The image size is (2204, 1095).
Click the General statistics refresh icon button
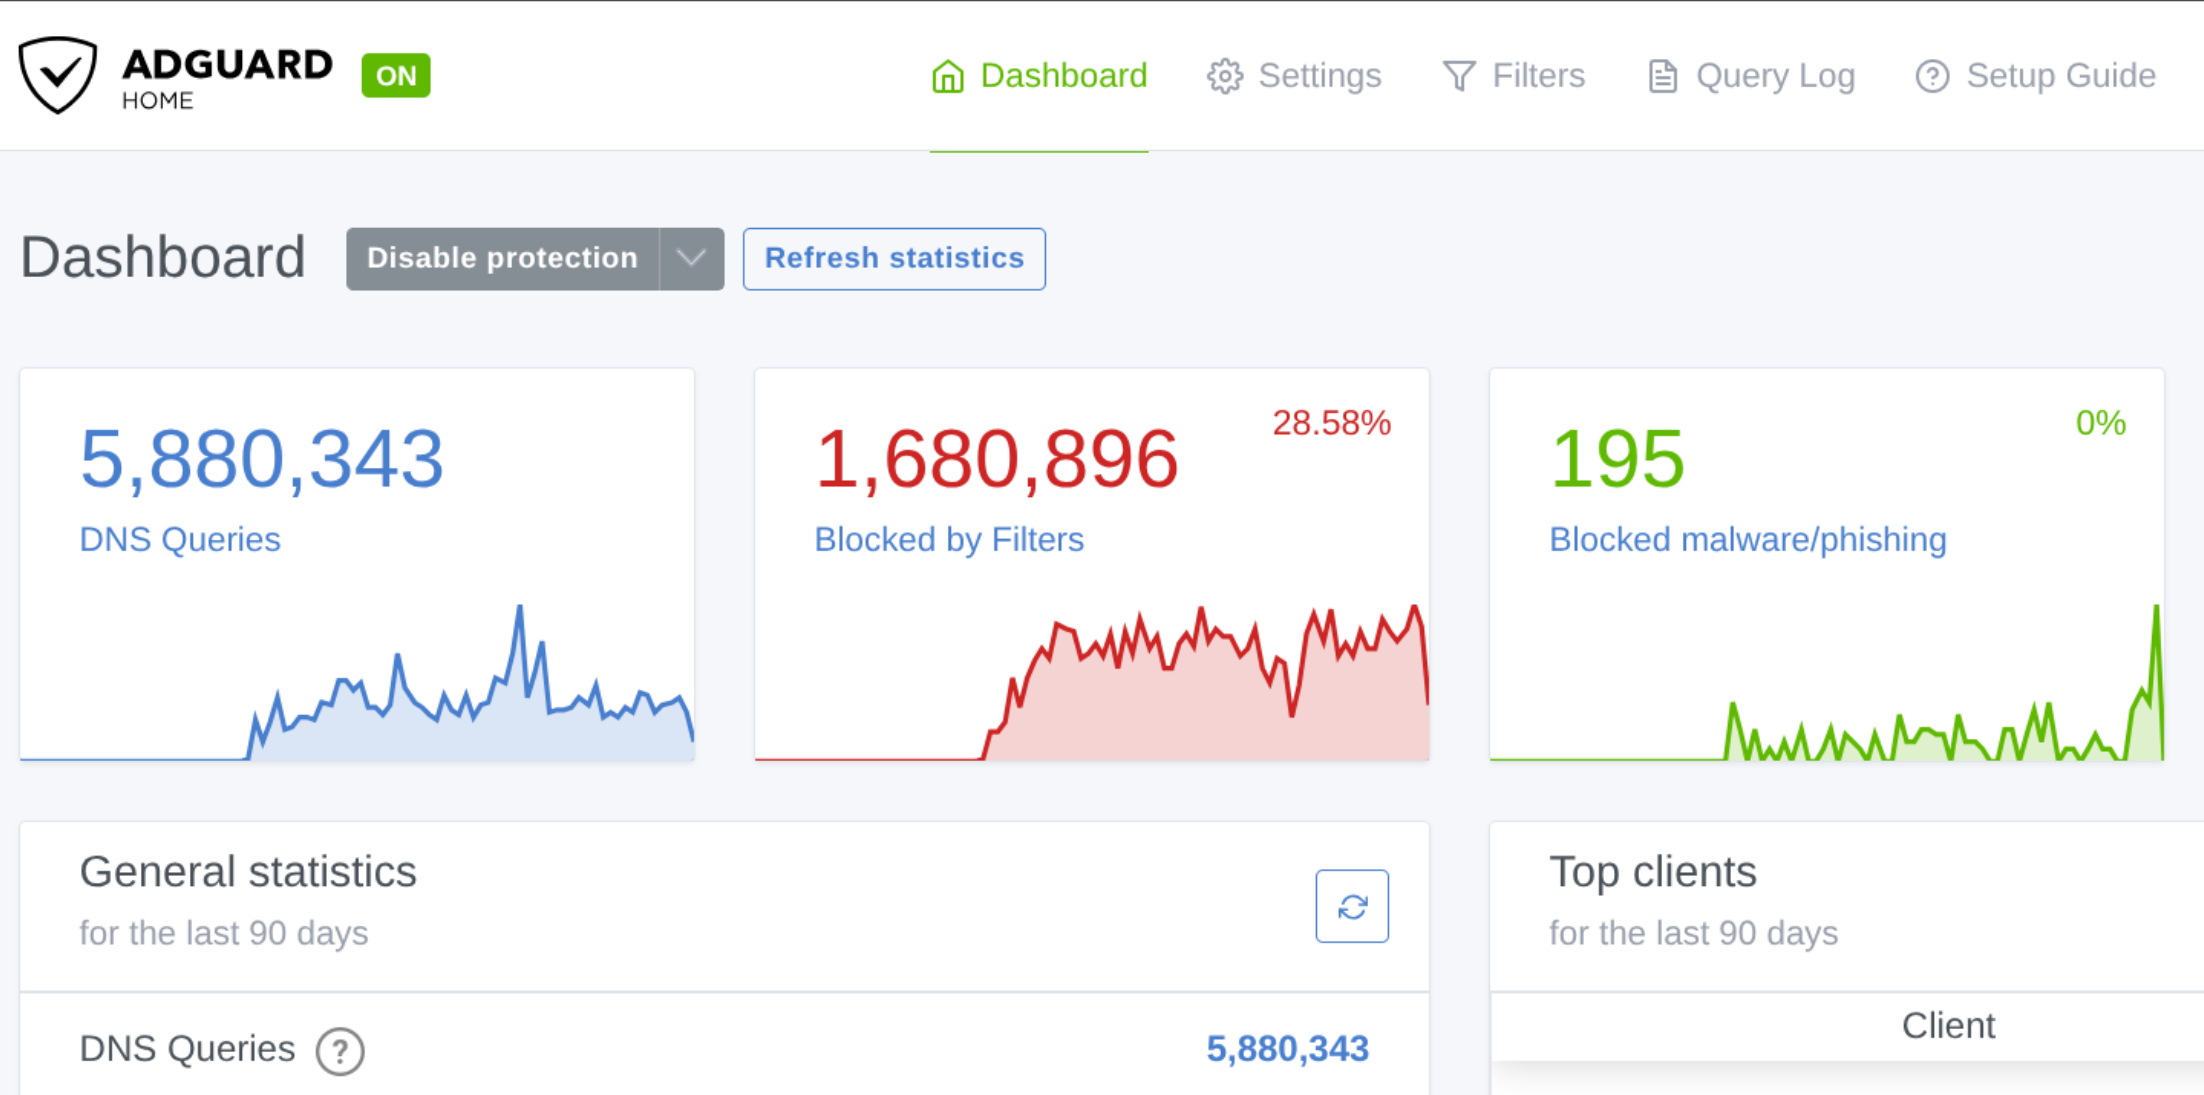[x=1352, y=906]
